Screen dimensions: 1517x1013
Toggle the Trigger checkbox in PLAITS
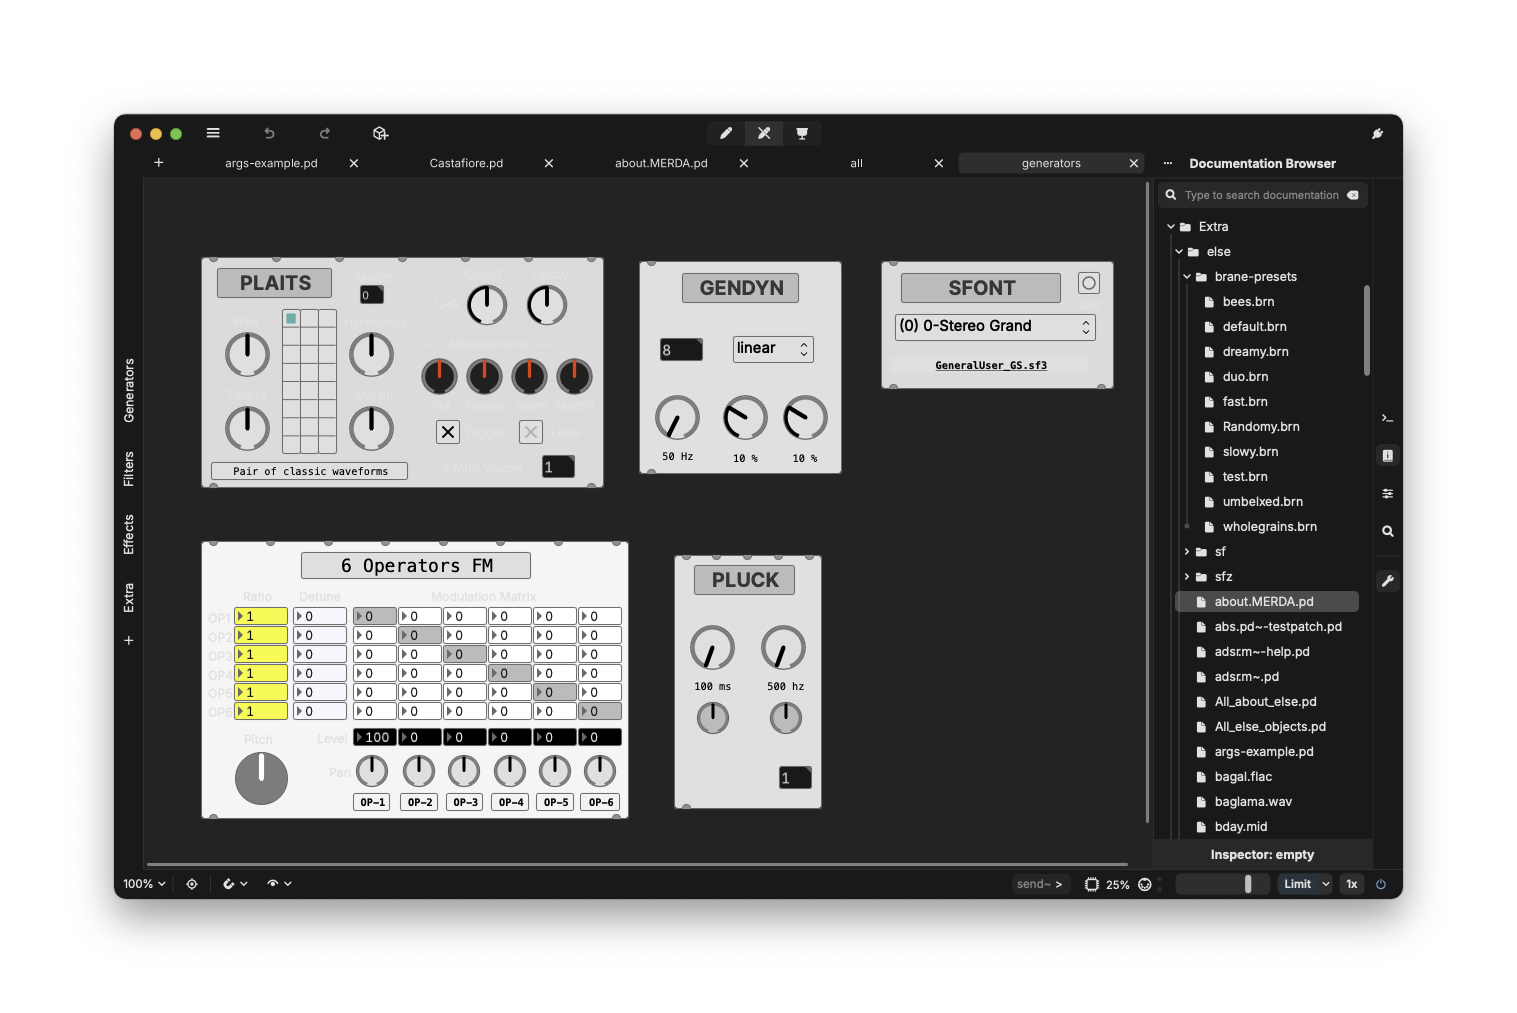(x=448, y=432)
